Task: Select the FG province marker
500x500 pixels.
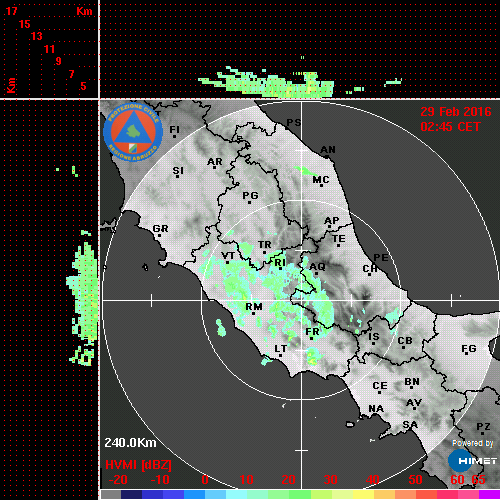Action: [469, 348]
